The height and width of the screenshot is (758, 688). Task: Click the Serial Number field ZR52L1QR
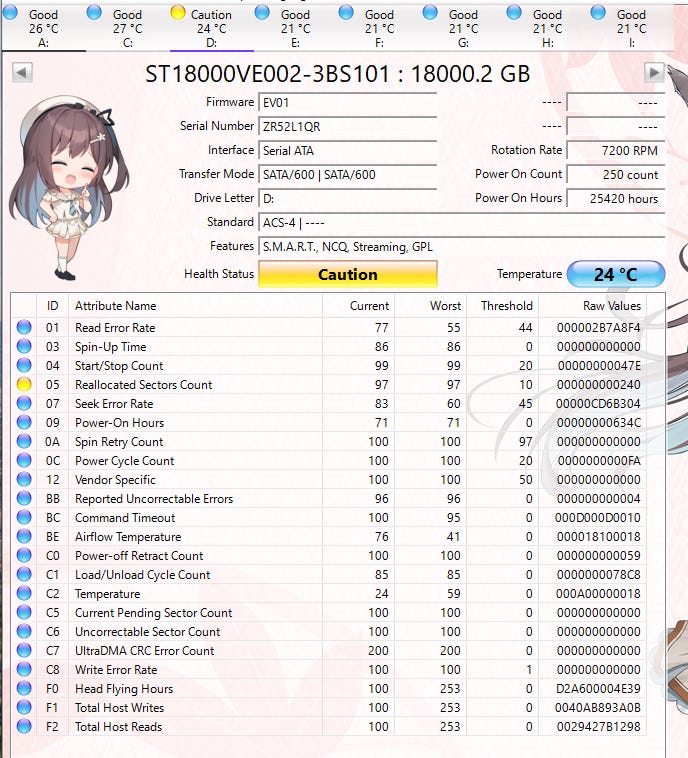tap(348, 127)
